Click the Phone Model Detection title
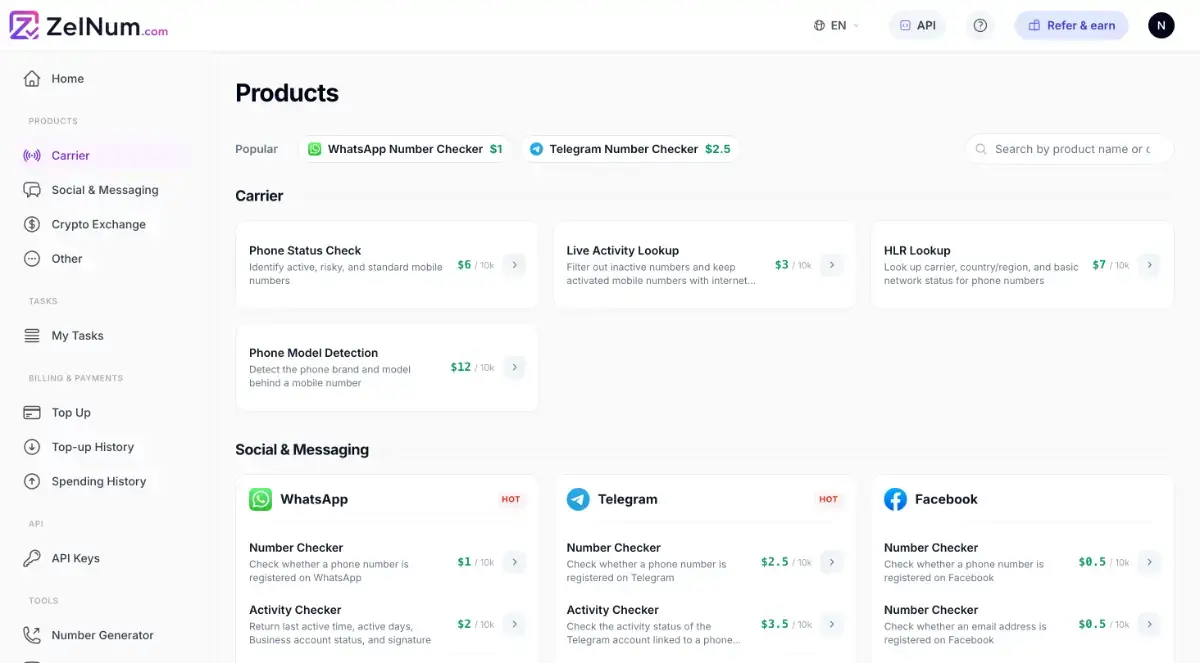The width and height of the screenshot is (1200, 663). [313, 353]
